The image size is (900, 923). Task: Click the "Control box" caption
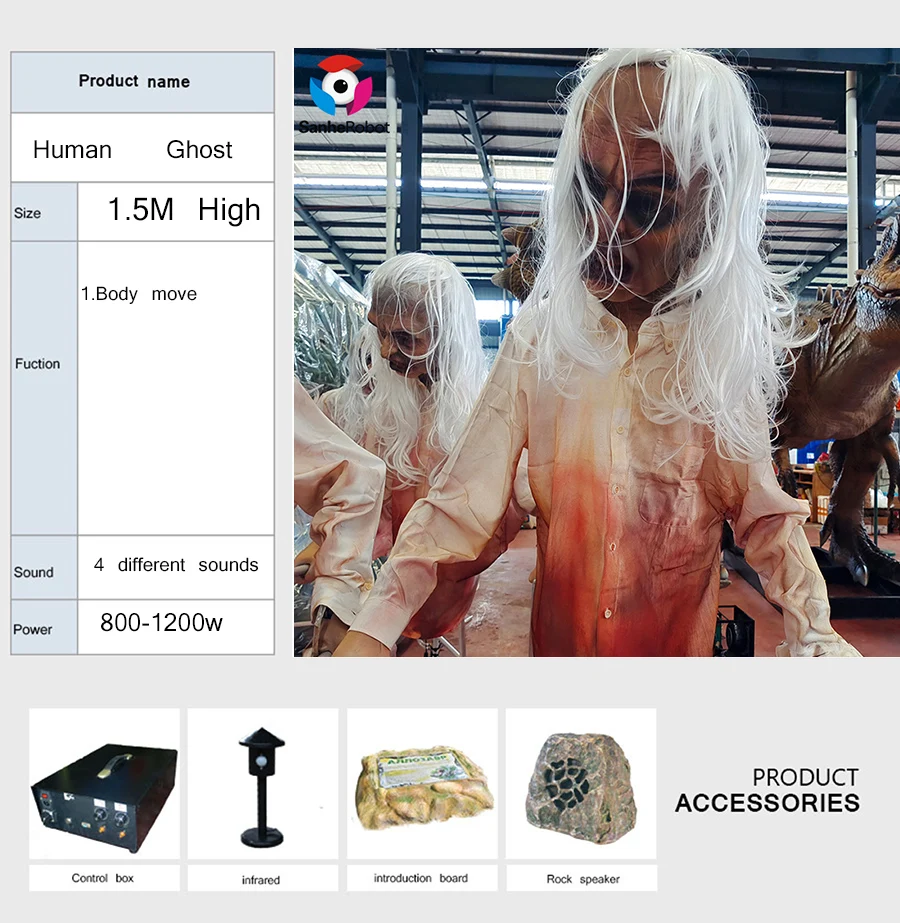click(x=103, y=878)
